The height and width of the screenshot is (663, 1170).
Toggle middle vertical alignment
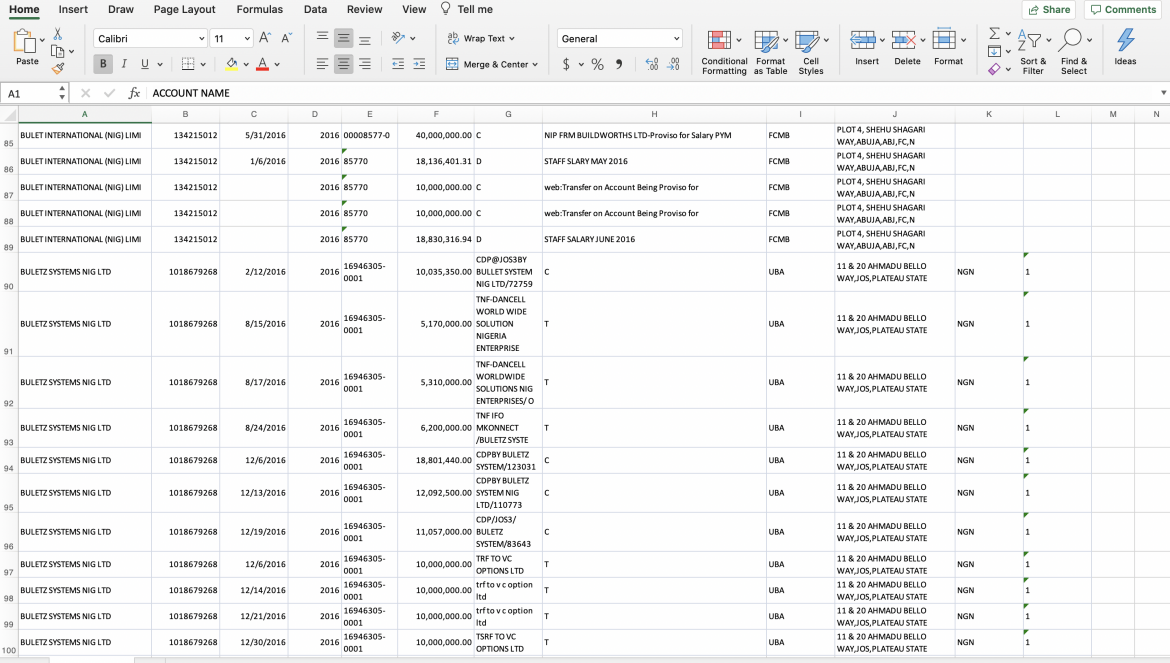(x=343, y=38)
